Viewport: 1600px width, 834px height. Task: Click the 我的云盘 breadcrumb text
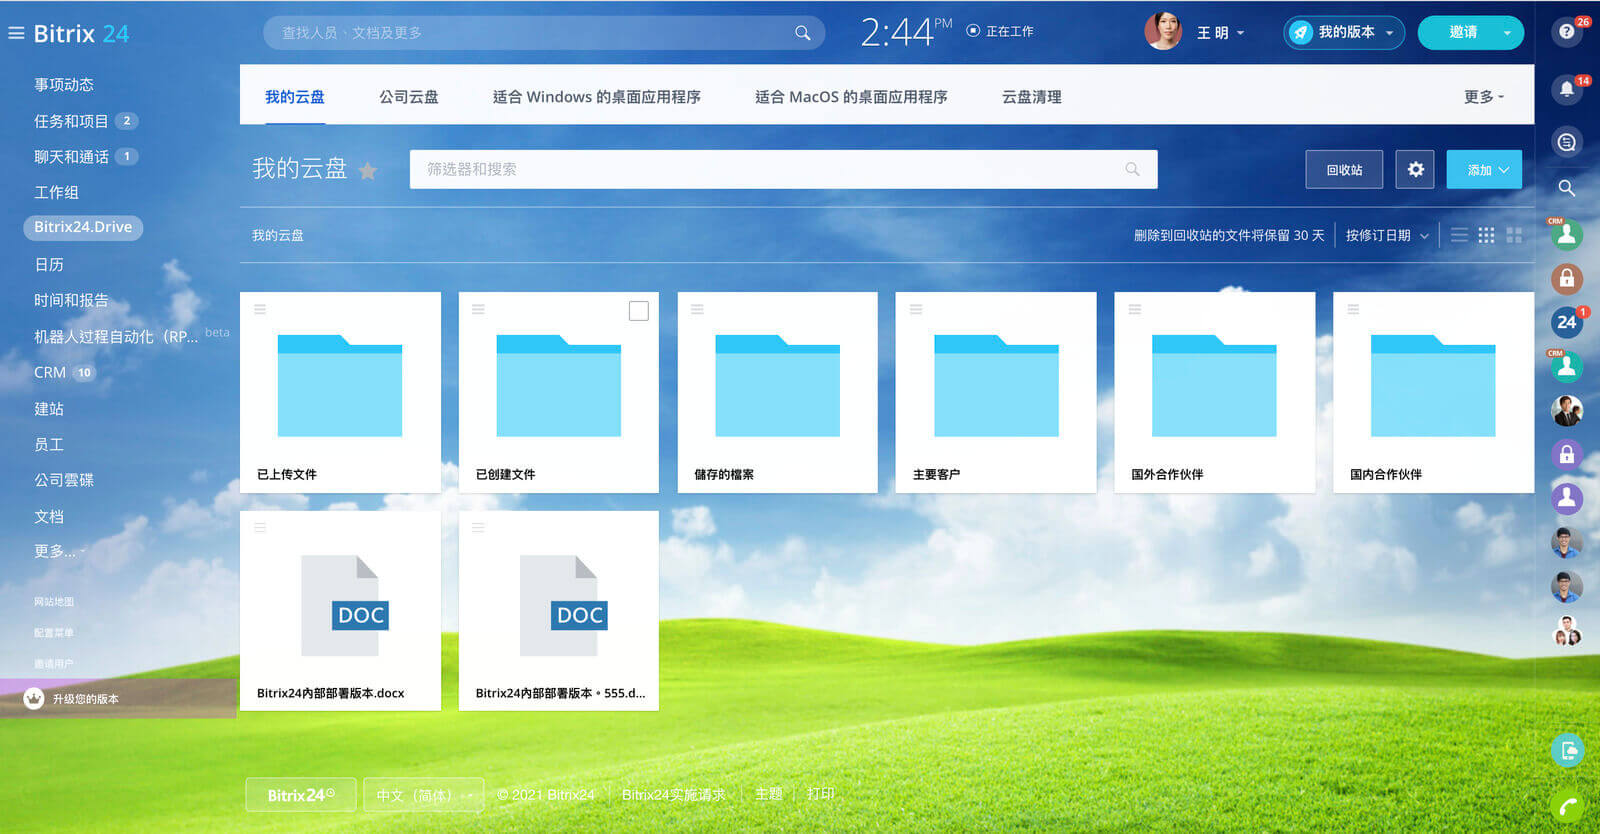pyautogui.click(x=278, y=236)
